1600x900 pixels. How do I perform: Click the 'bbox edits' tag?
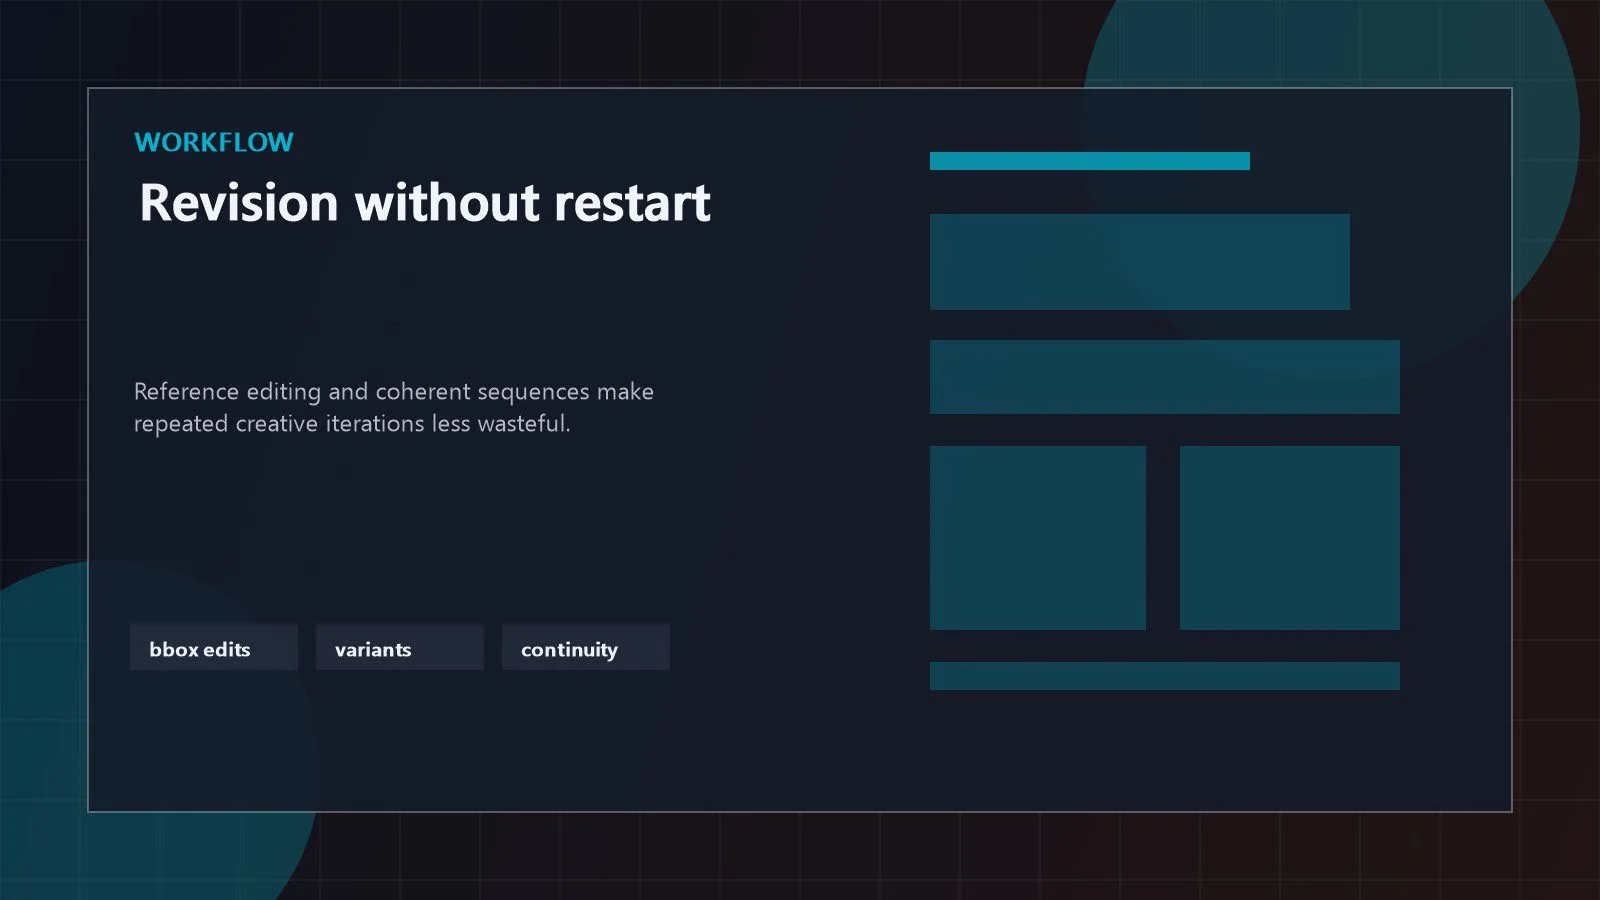pyautogui.click(x=214, y=648)
